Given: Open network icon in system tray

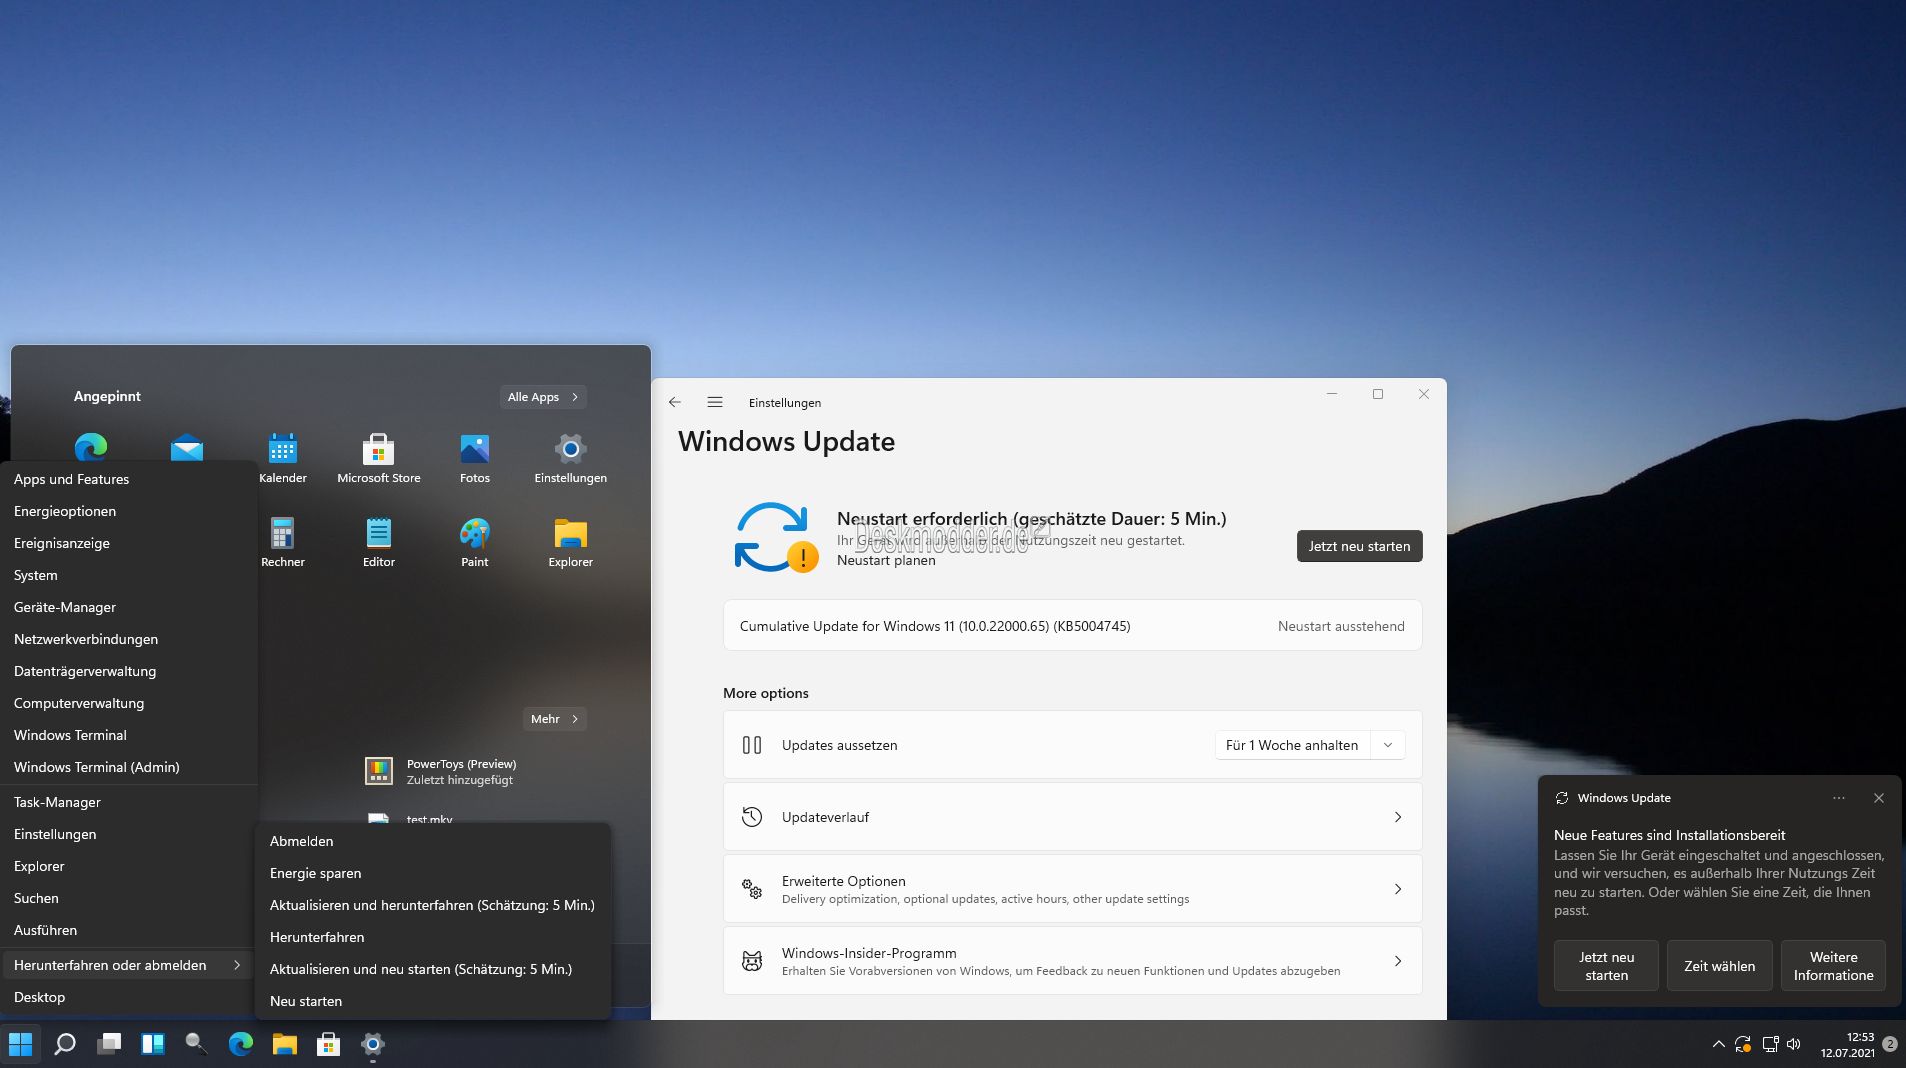Looking at the screenshot, I should 1770,1044.
